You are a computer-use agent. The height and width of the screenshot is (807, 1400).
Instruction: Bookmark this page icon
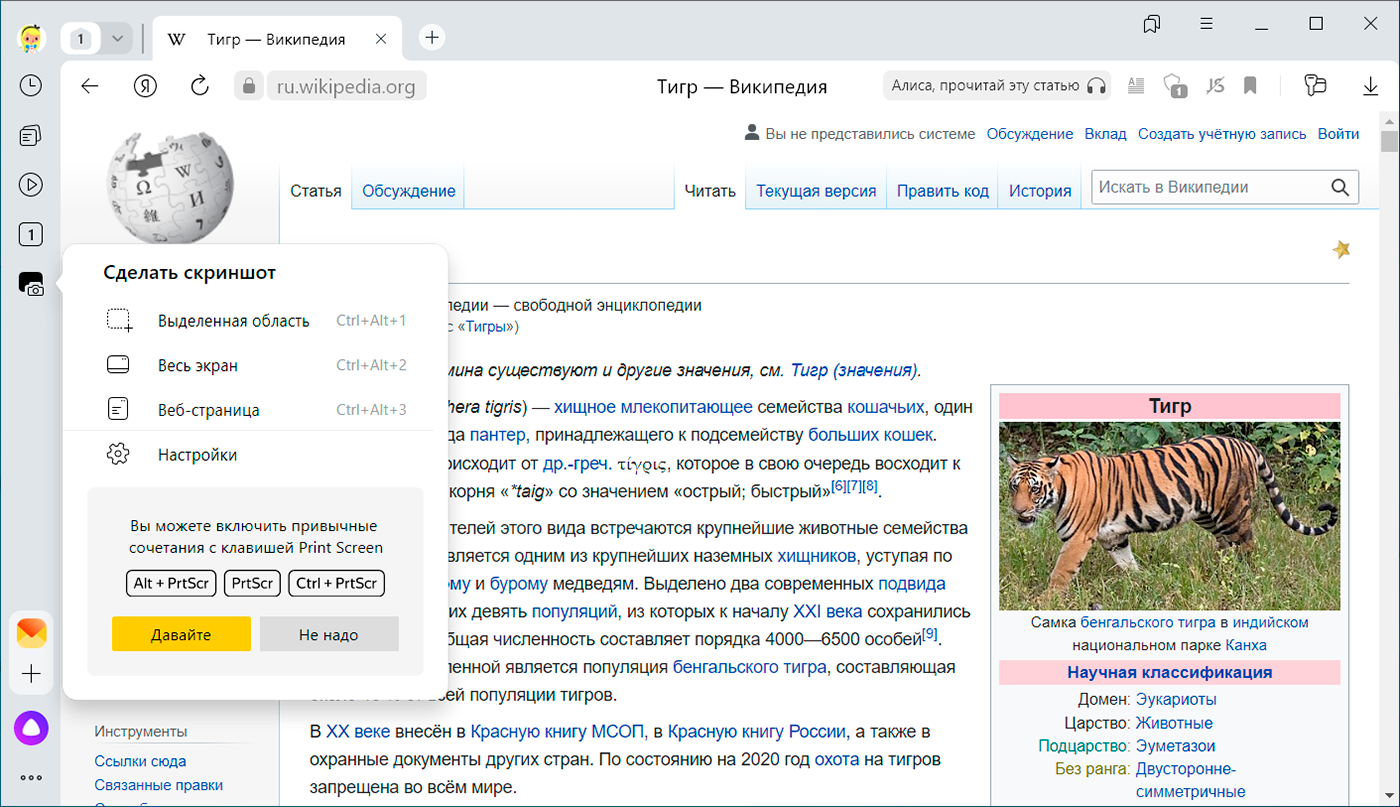click(1250, 86)
